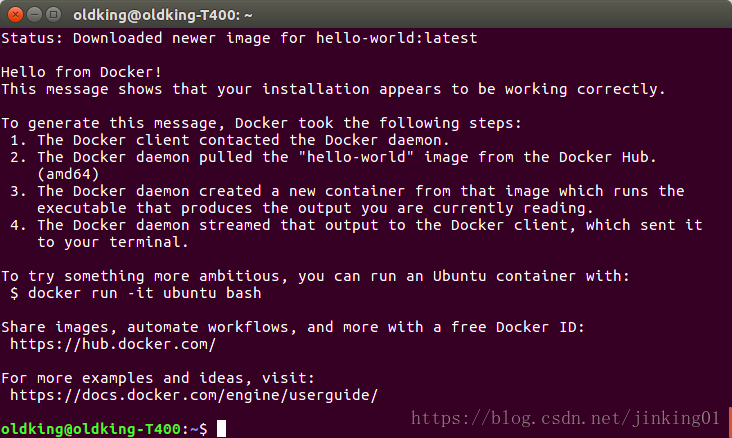Screen dimensions: 732x438
Task: Open the hub.docker.com link
Action: point(113,344)
